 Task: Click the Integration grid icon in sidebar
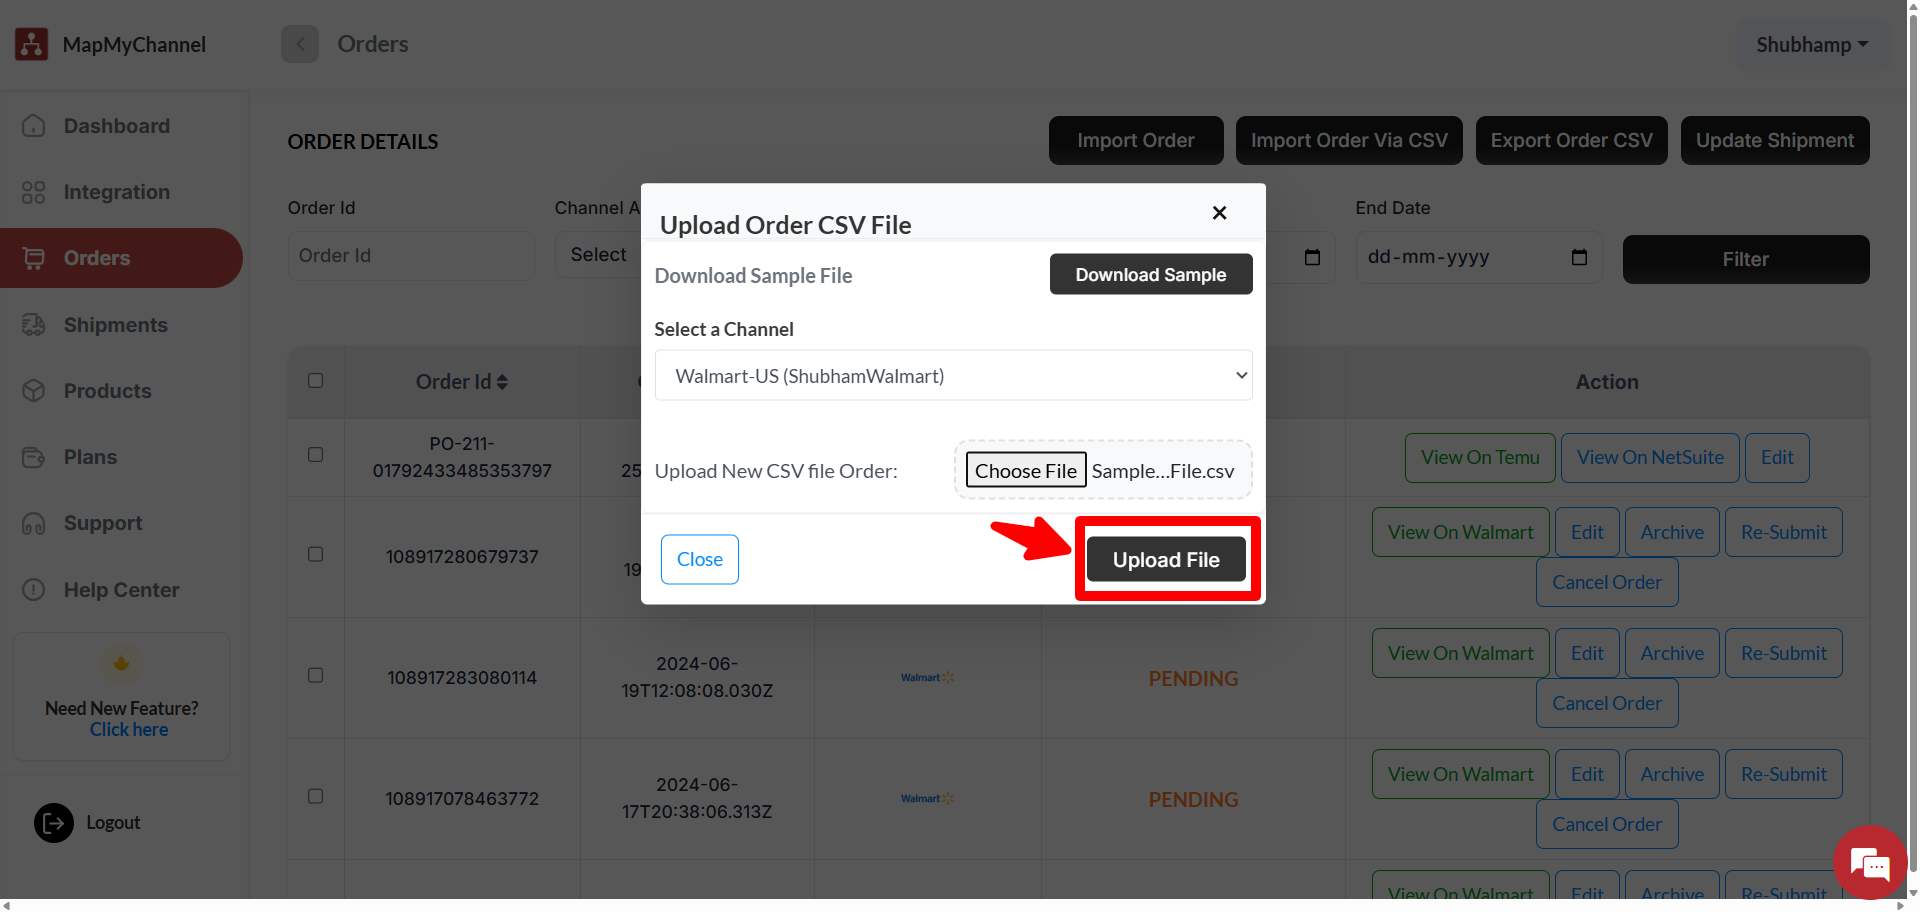click(x=34, y=192)
